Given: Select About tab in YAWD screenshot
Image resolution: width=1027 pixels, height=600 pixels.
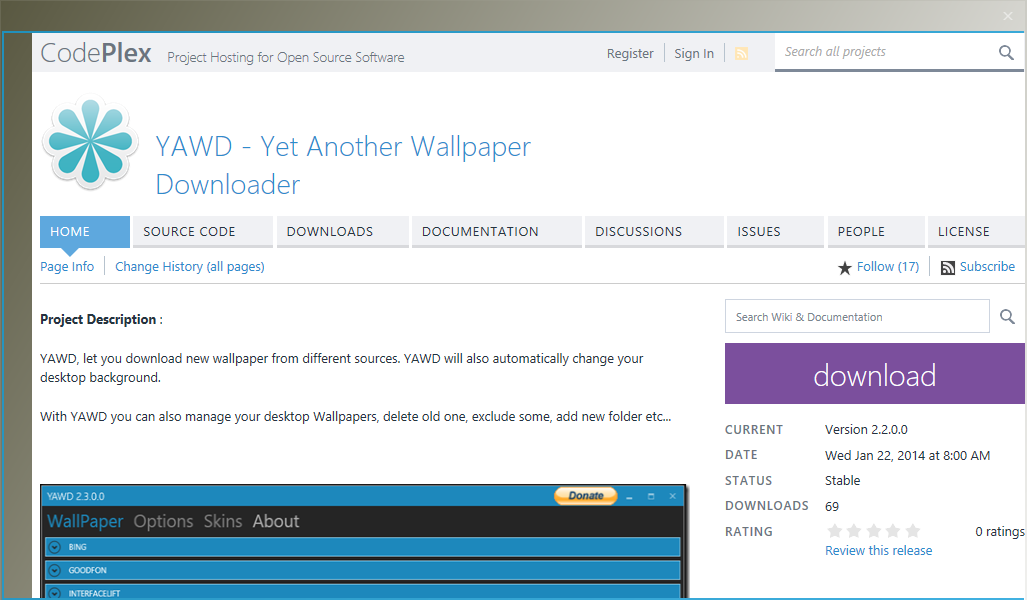Looking at the screenshot, I should click(276, 521).
